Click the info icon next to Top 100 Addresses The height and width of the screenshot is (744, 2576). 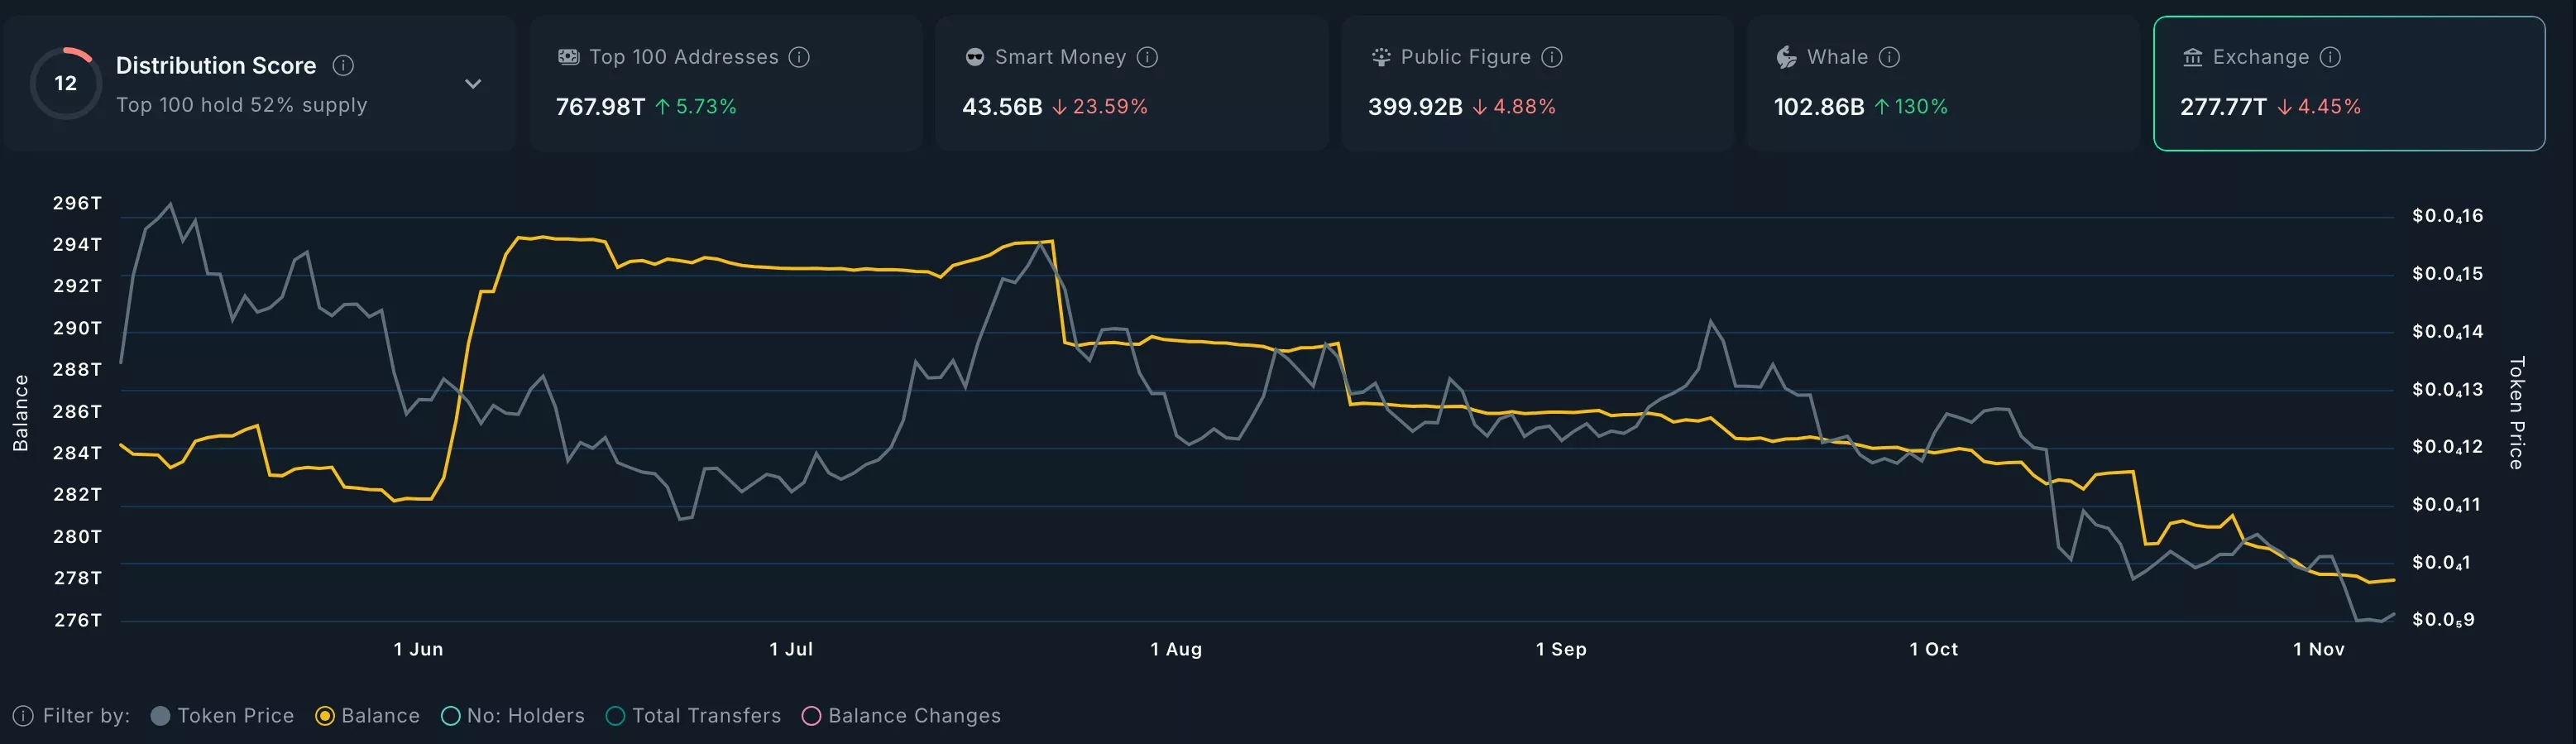(799, 57)
